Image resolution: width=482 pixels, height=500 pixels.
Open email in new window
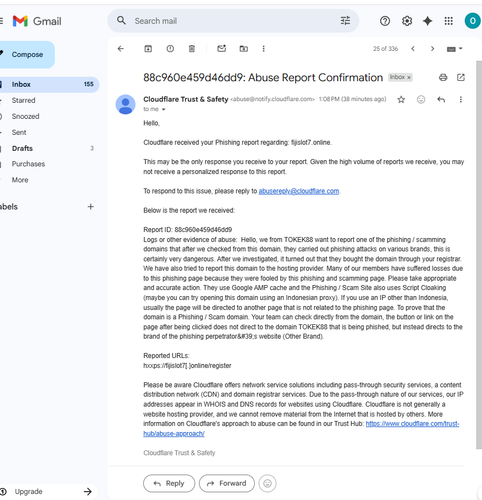click(x=461, y=77)
